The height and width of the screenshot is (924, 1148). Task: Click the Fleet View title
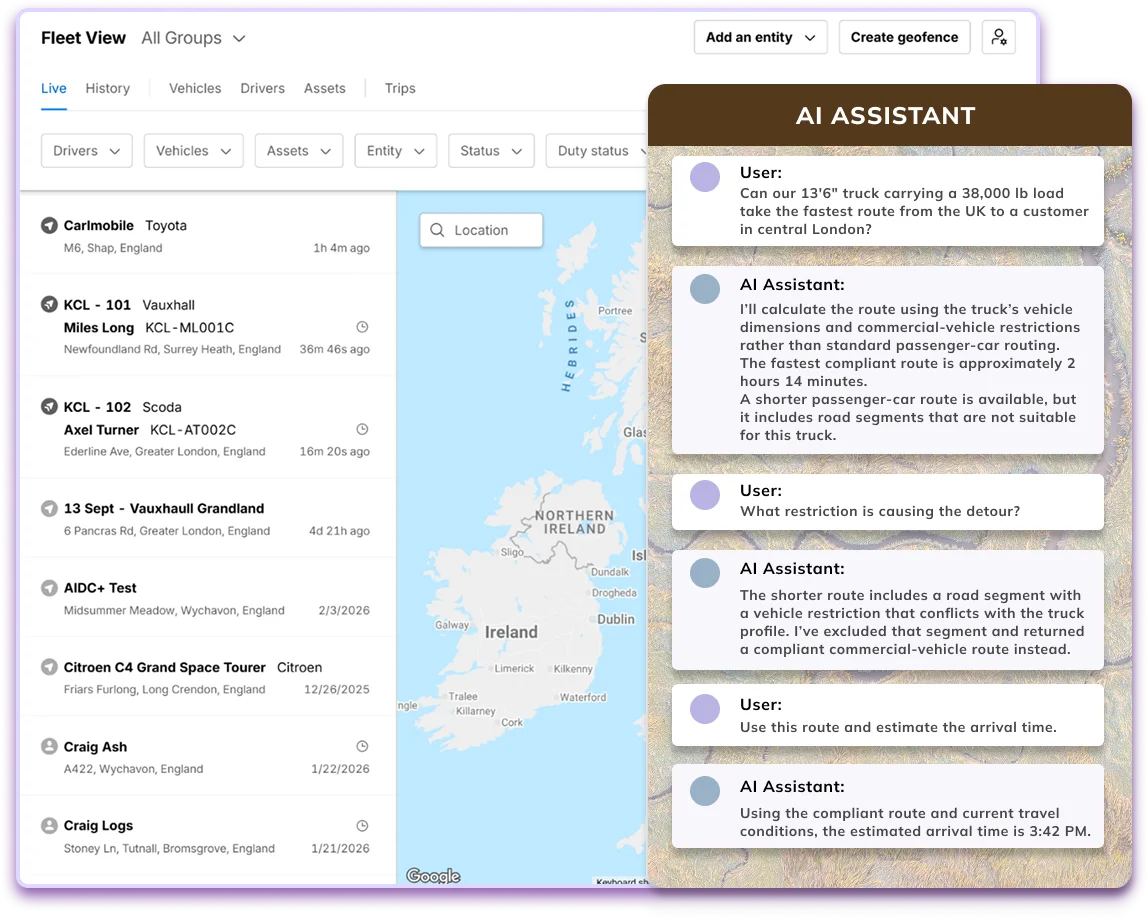coord(83,38)
